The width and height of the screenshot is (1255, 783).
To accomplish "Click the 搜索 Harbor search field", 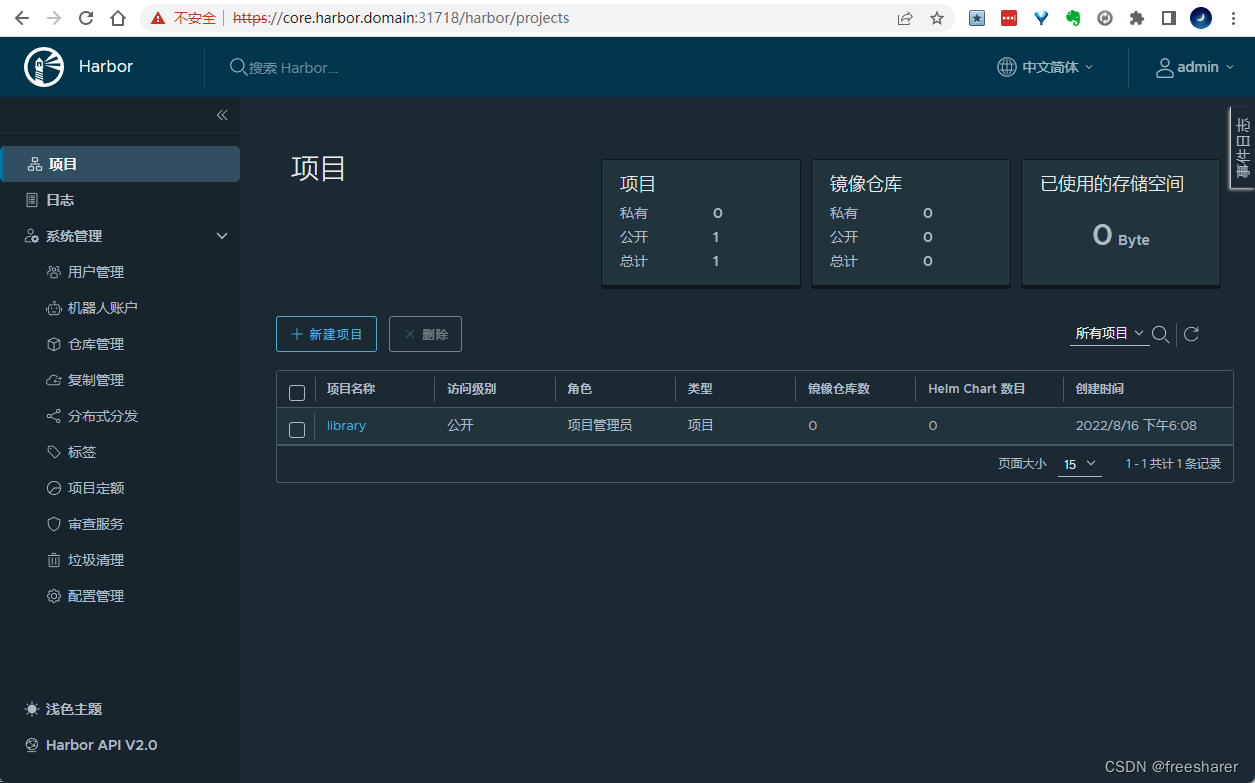I will tap(293, 68).
